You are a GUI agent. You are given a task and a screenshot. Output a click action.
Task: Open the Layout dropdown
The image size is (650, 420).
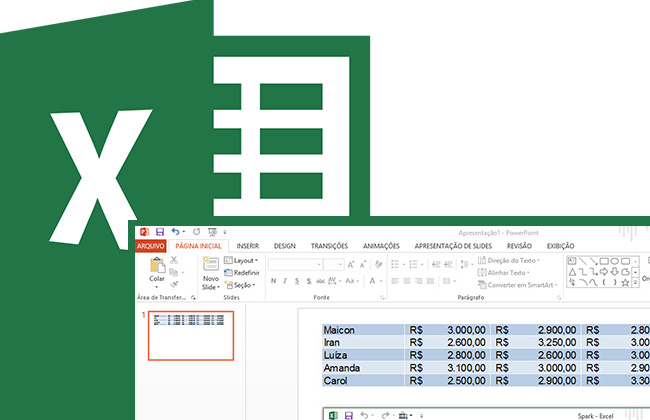[241, 260]
